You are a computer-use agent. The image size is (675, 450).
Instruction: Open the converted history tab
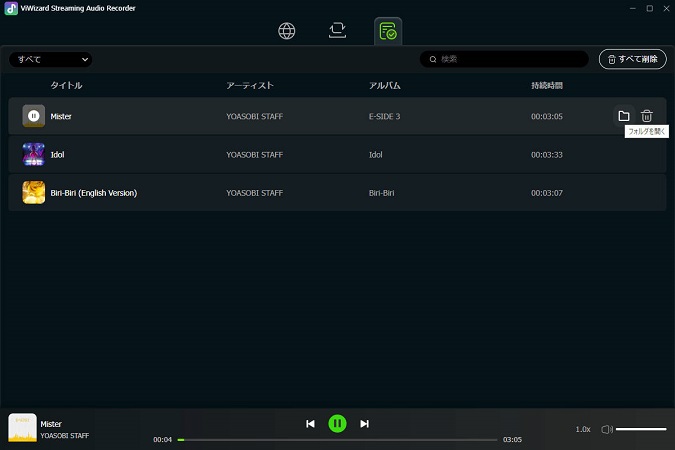pos(388,31)
